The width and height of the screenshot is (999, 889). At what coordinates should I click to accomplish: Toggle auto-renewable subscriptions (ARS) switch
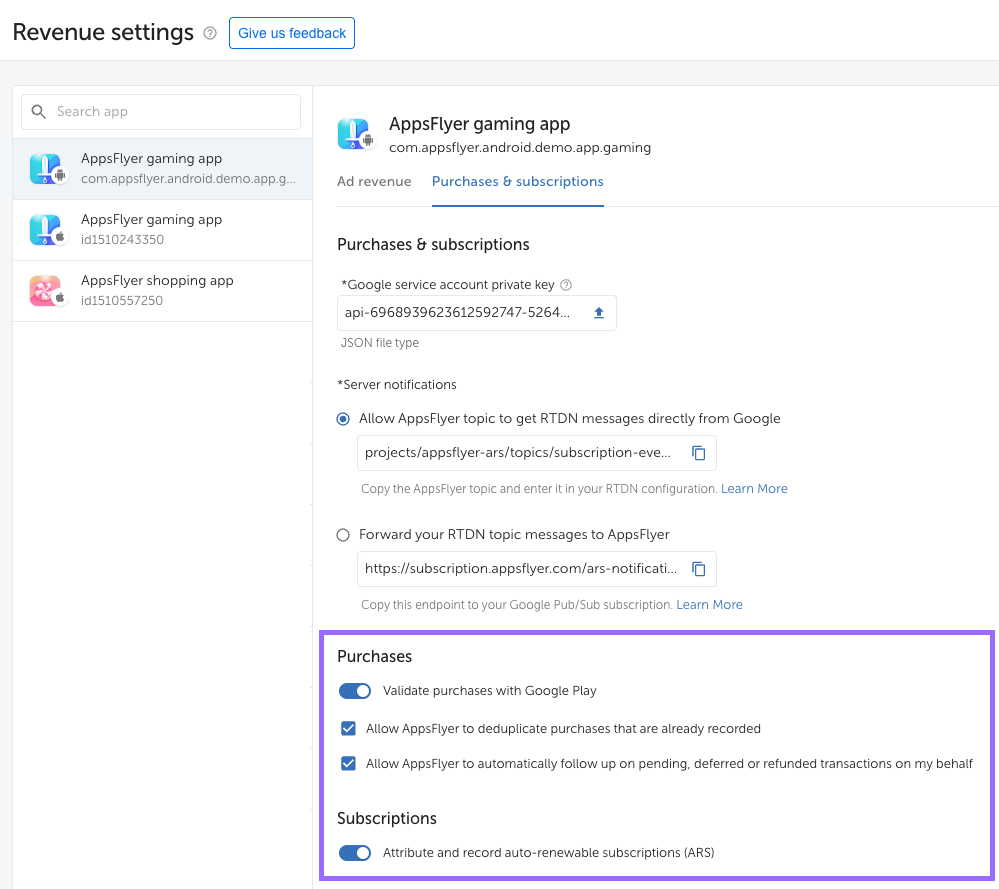click(x=355, y=853)
